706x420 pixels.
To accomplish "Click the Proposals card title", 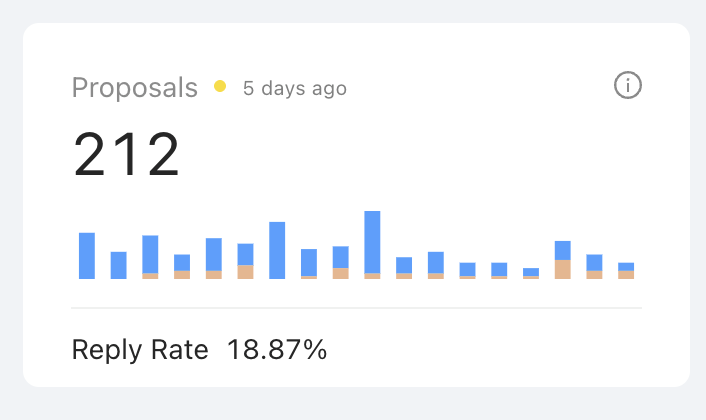I will pos(134,88).
